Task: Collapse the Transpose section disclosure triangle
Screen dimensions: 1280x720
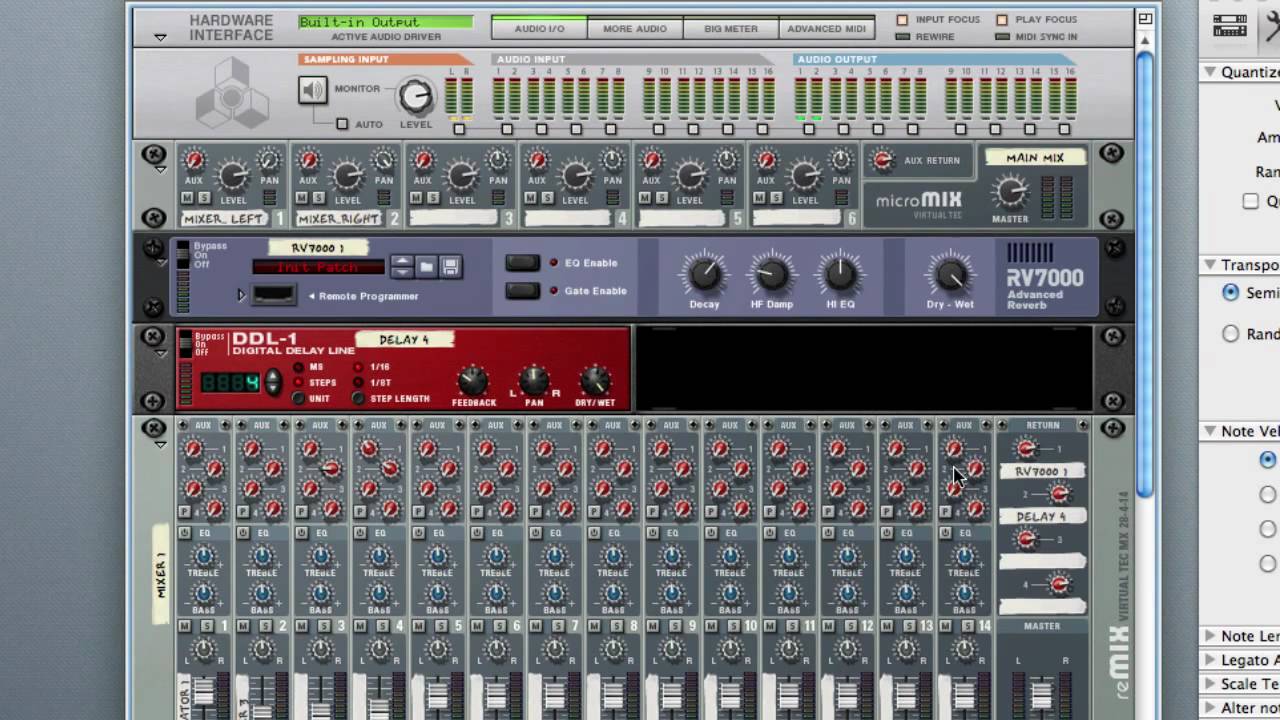Action: pos(1209,265)
